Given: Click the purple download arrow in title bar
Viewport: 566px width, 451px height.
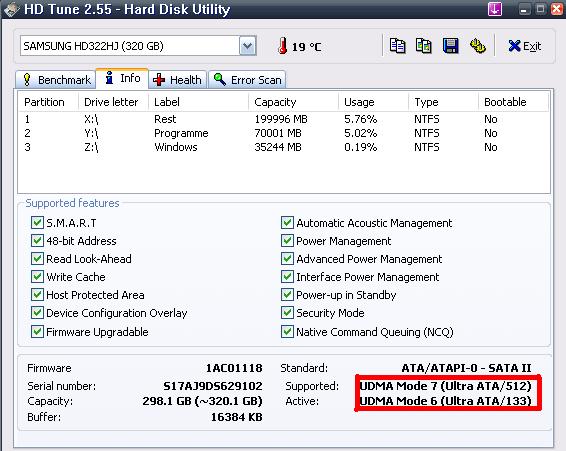Looking at the screenshot, I should (x=495, y=8).
